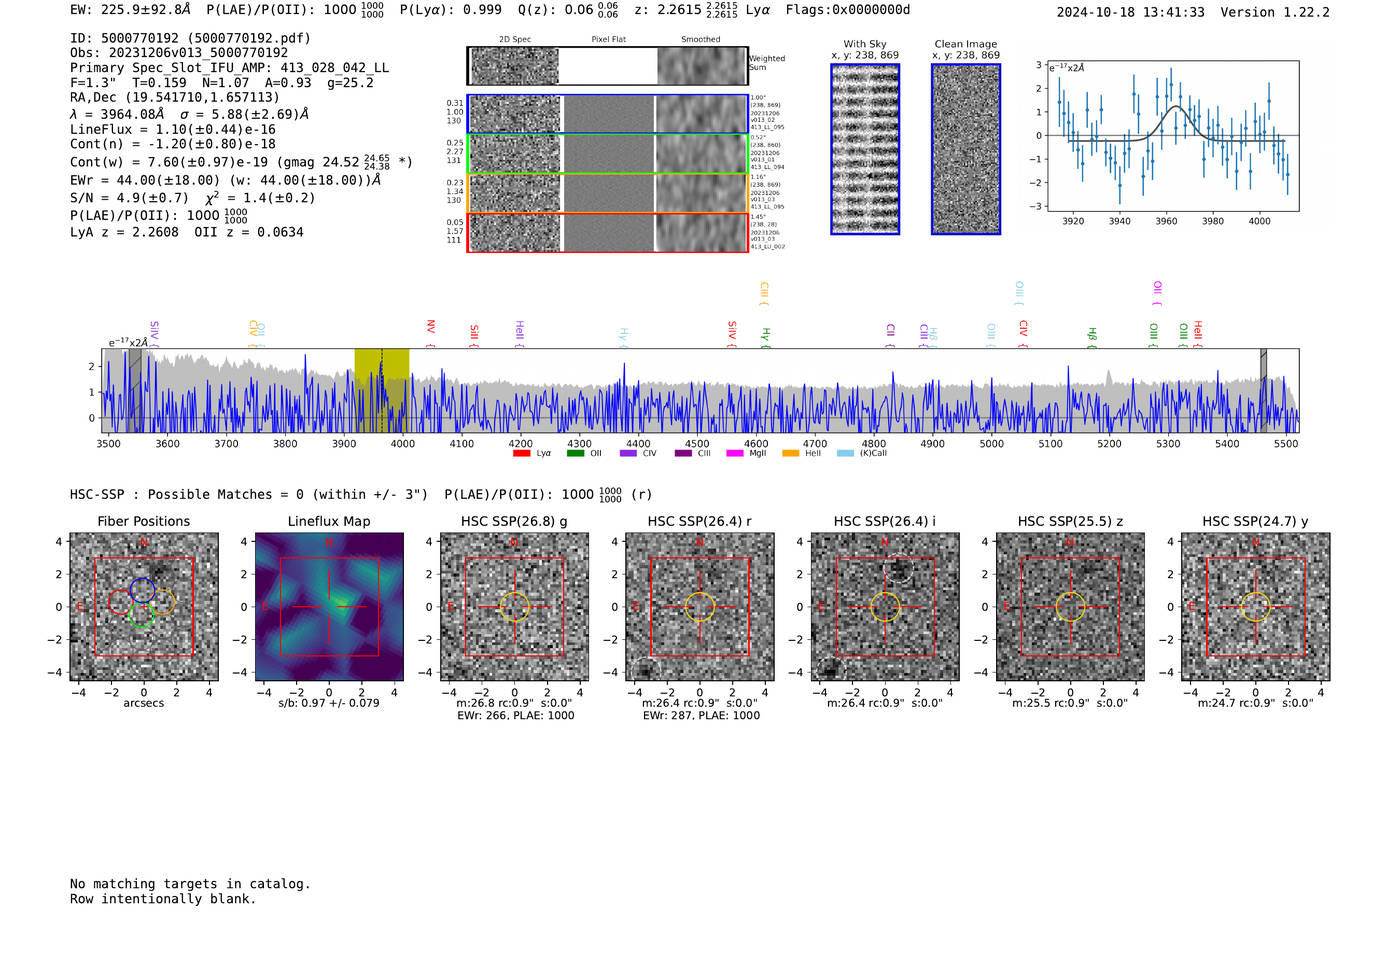Click the yellow highlighted region in spectrum
Viewport: 1400px width, 953px height.
(381, 390)
